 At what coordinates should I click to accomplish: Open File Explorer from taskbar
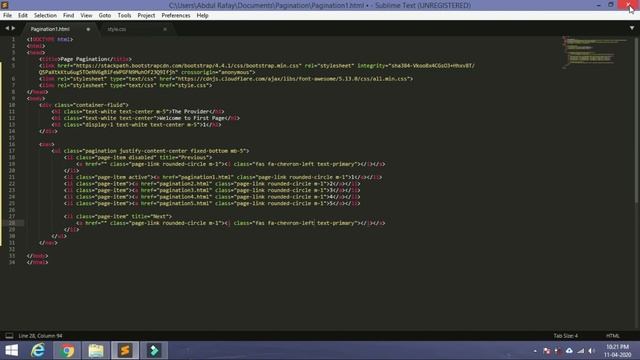pyautogui.click(x=96, y=351)
